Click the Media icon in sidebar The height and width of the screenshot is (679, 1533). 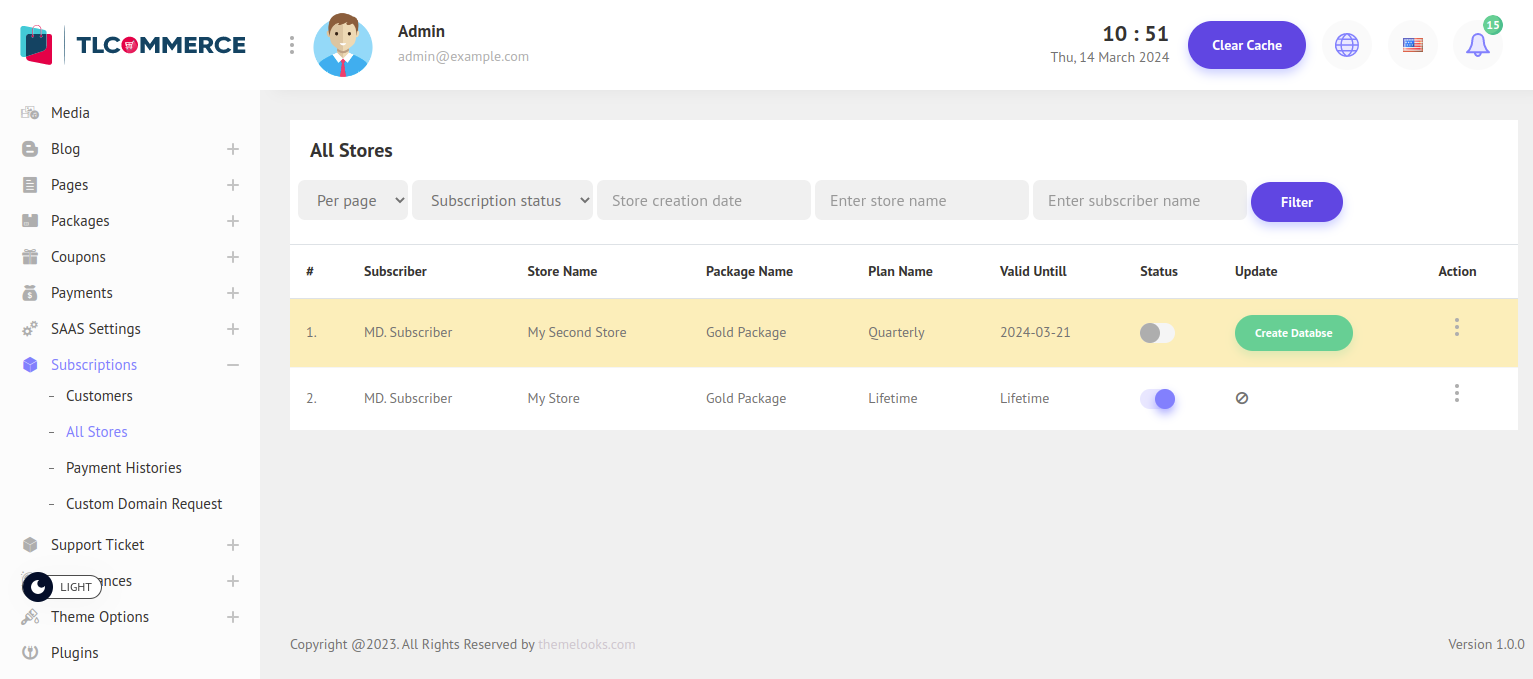point(30,113)
